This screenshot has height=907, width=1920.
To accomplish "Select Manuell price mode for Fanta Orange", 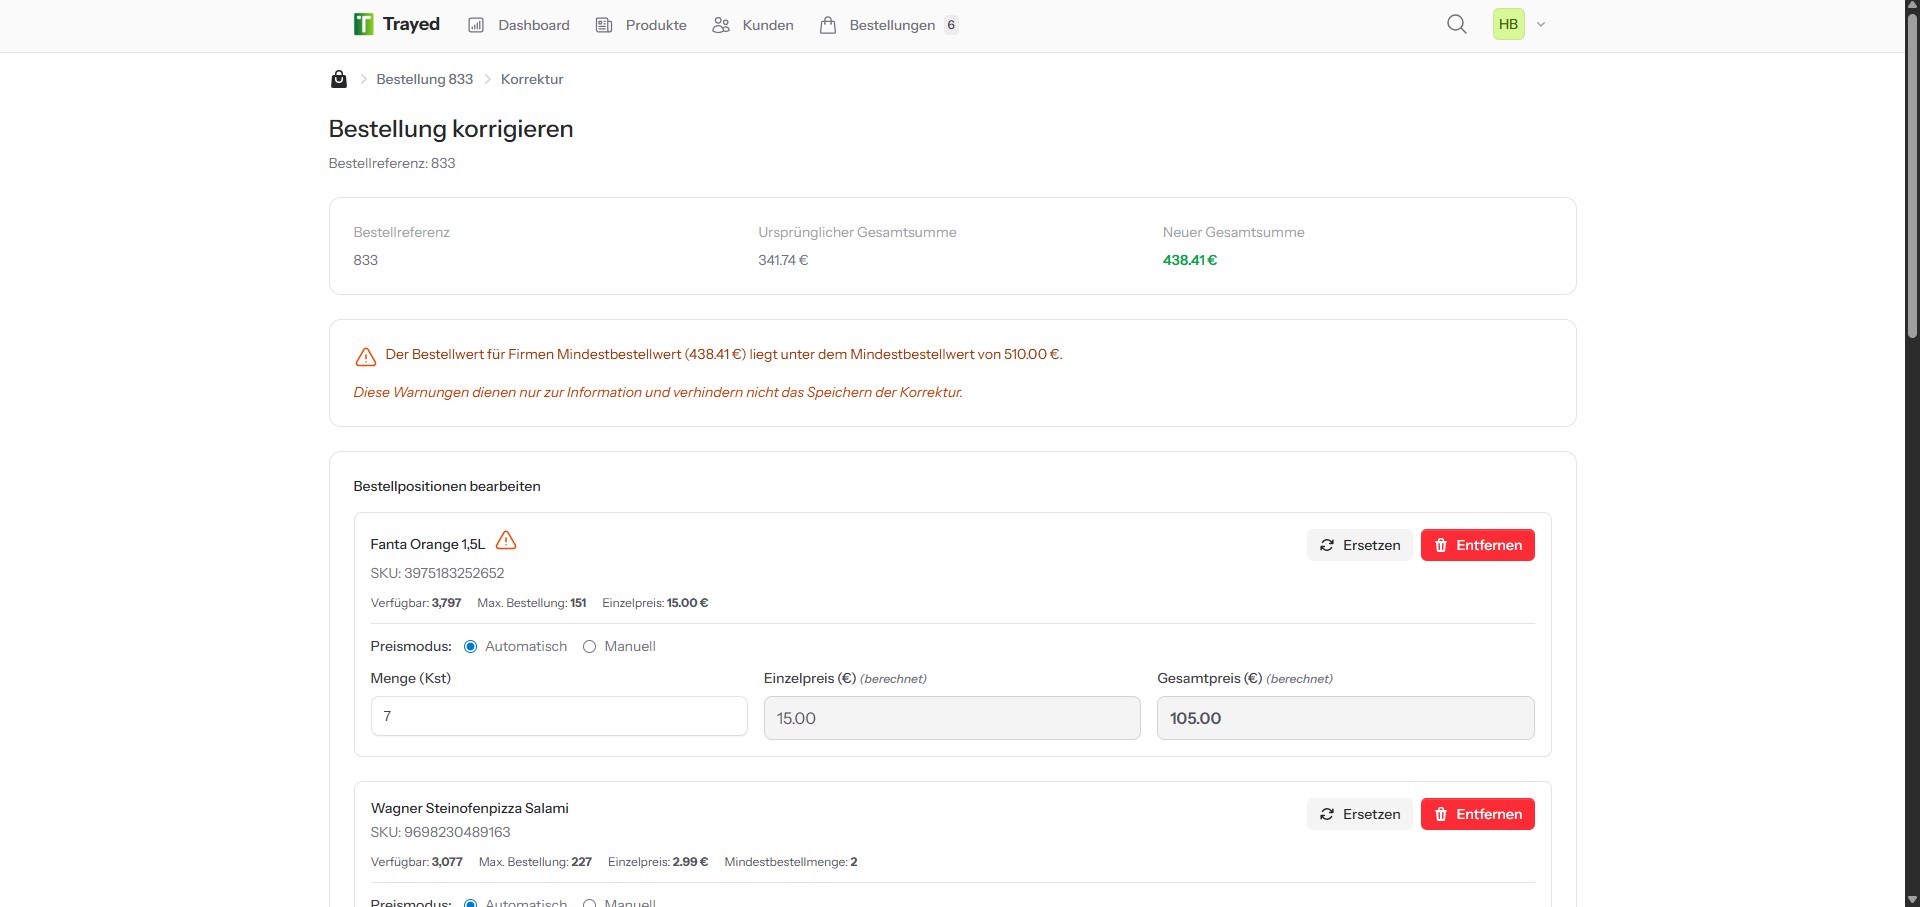I will pyautogui.click(x=590, y=647).
